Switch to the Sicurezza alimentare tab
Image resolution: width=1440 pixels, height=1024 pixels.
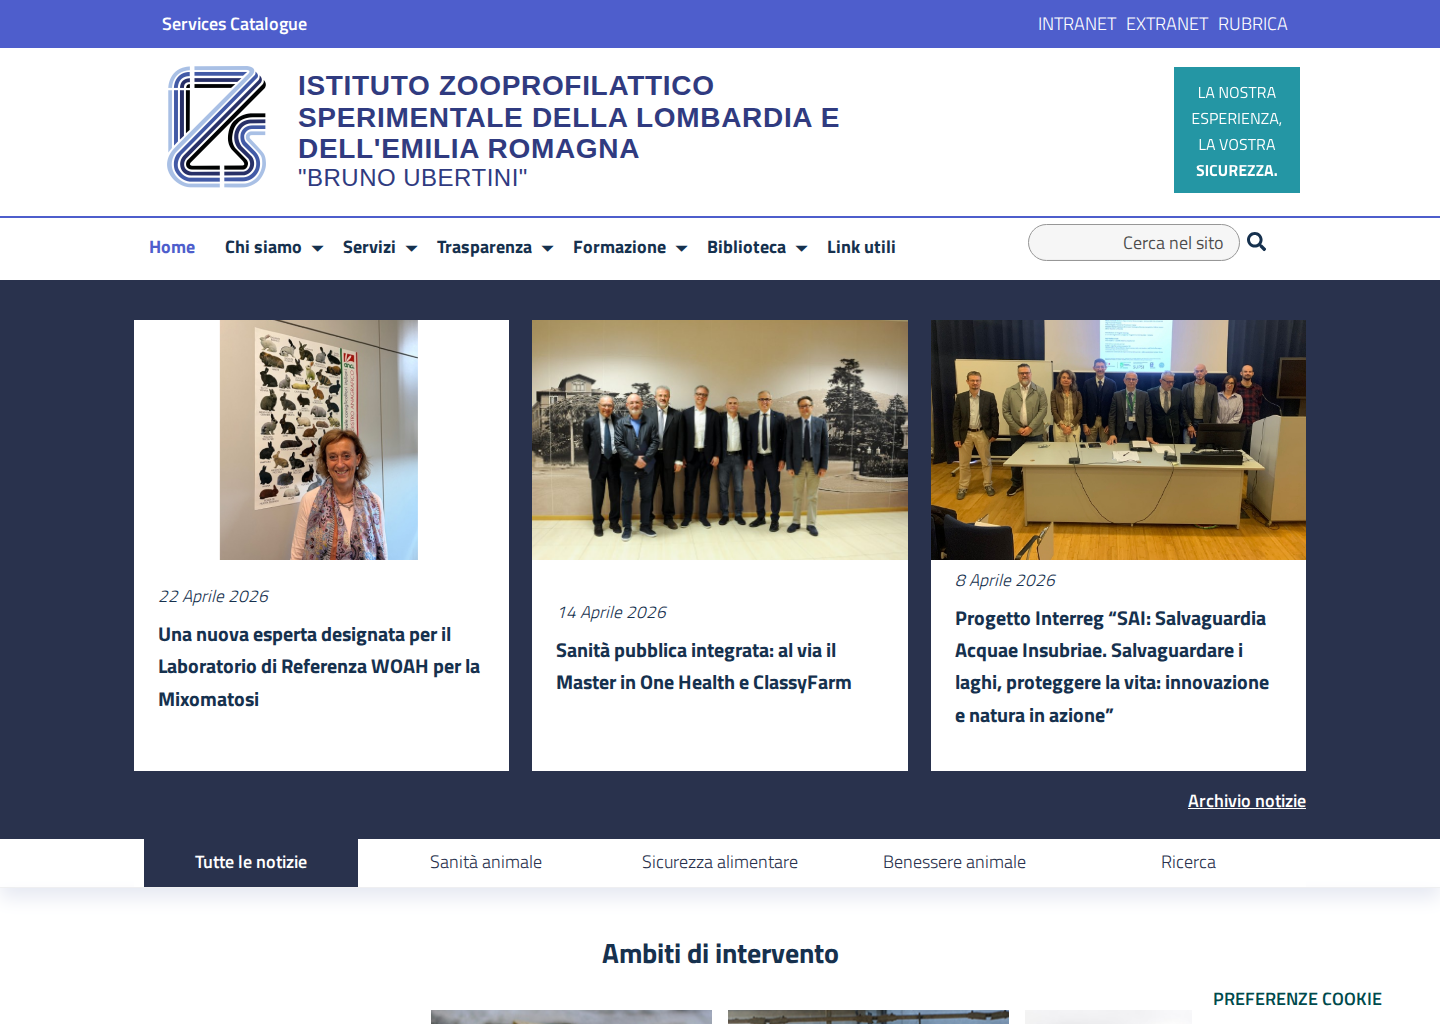click(720, 862)
